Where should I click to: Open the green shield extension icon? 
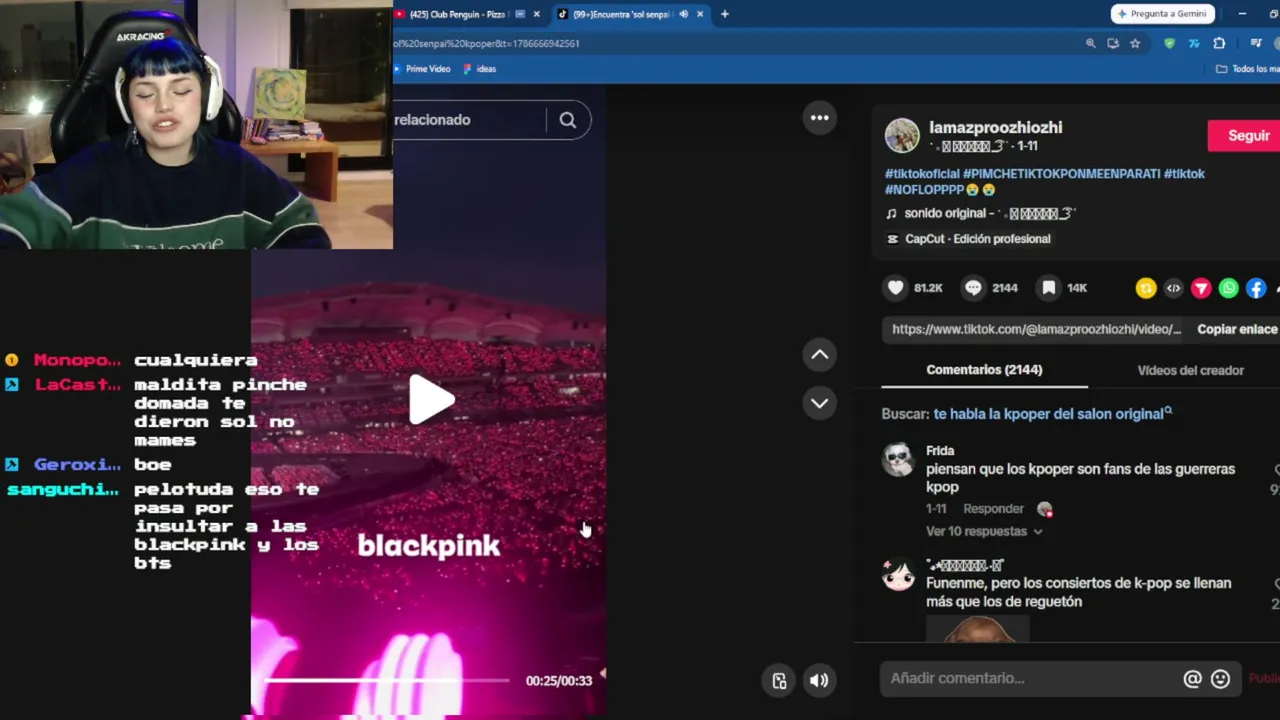1170,44
